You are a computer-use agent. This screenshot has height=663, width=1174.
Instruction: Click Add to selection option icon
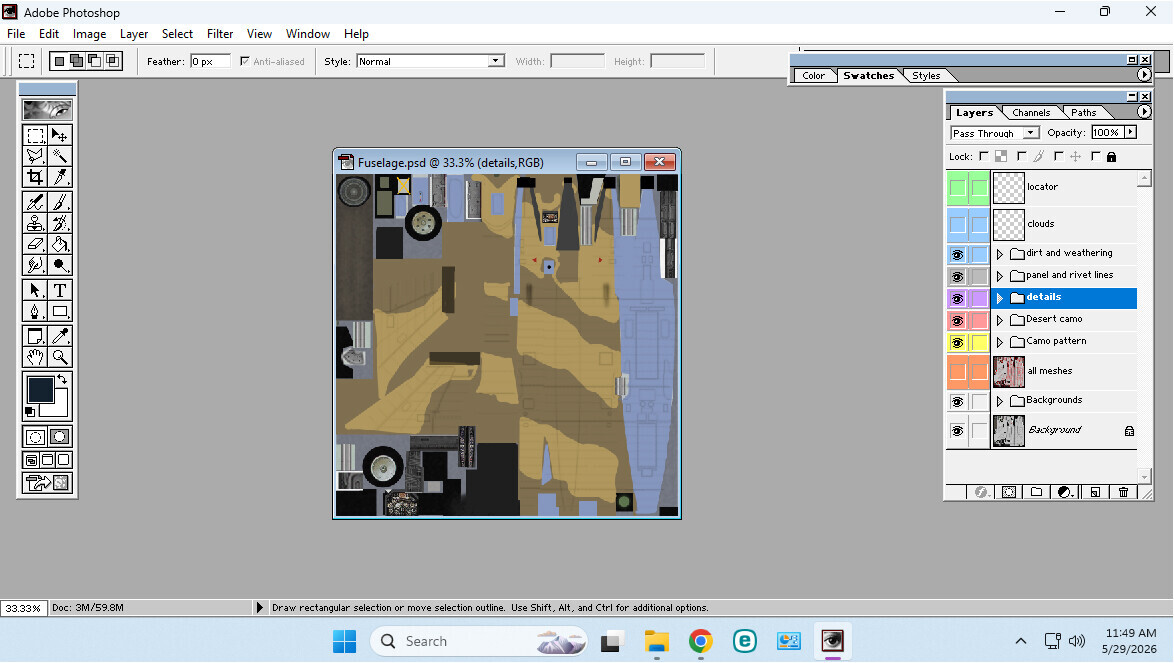point(77,61)
